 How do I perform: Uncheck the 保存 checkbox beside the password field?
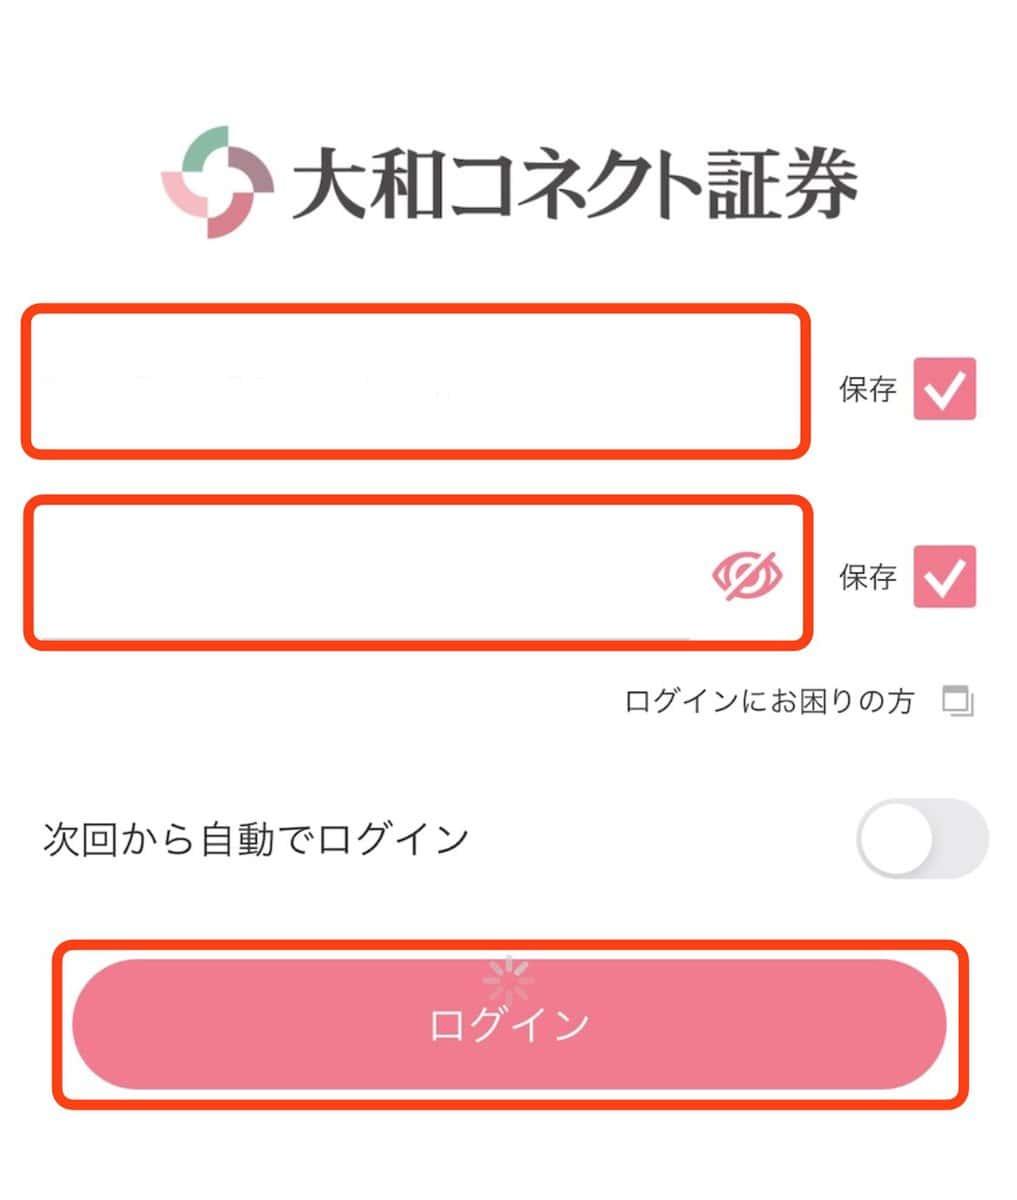click(944, 576)
